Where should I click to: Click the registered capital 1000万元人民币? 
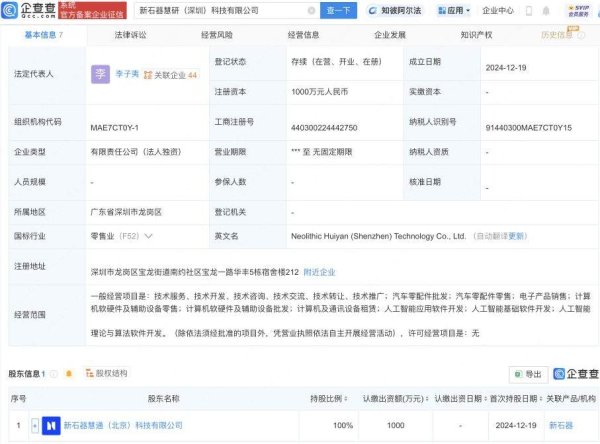click(x=320, y=92)
